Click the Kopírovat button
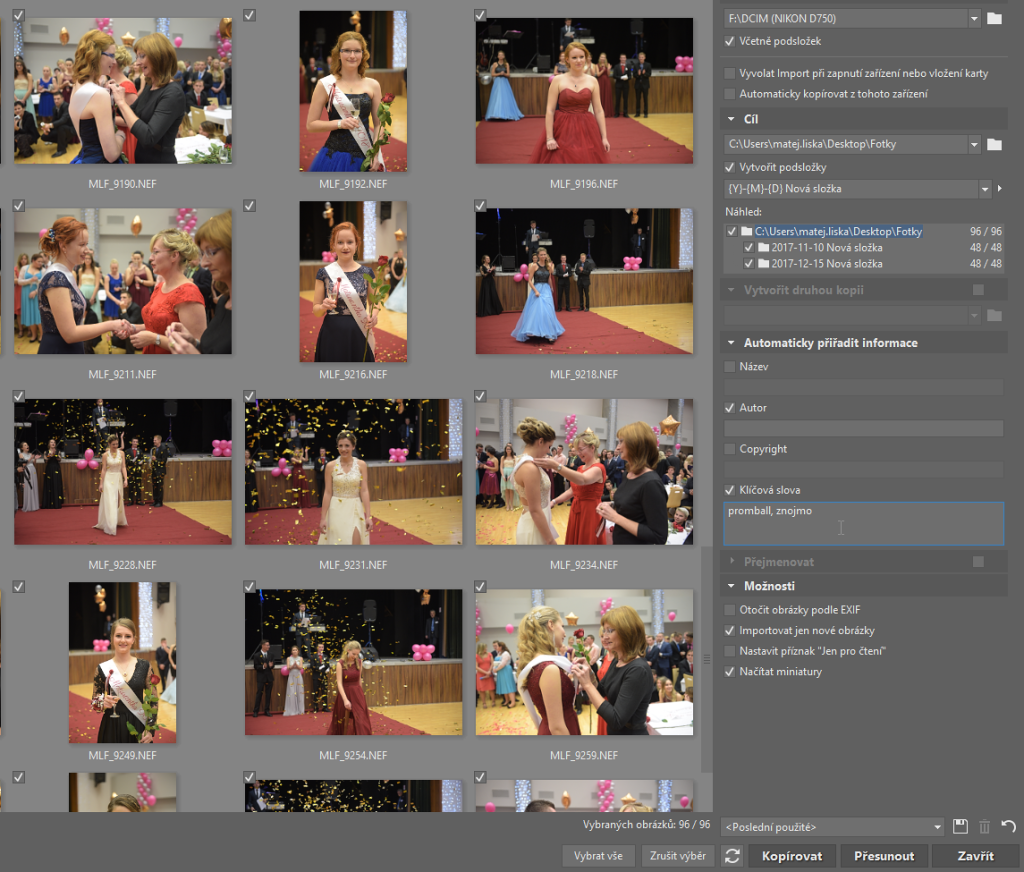This screenshot has height=872, width=1024. (x=792, y=856)
